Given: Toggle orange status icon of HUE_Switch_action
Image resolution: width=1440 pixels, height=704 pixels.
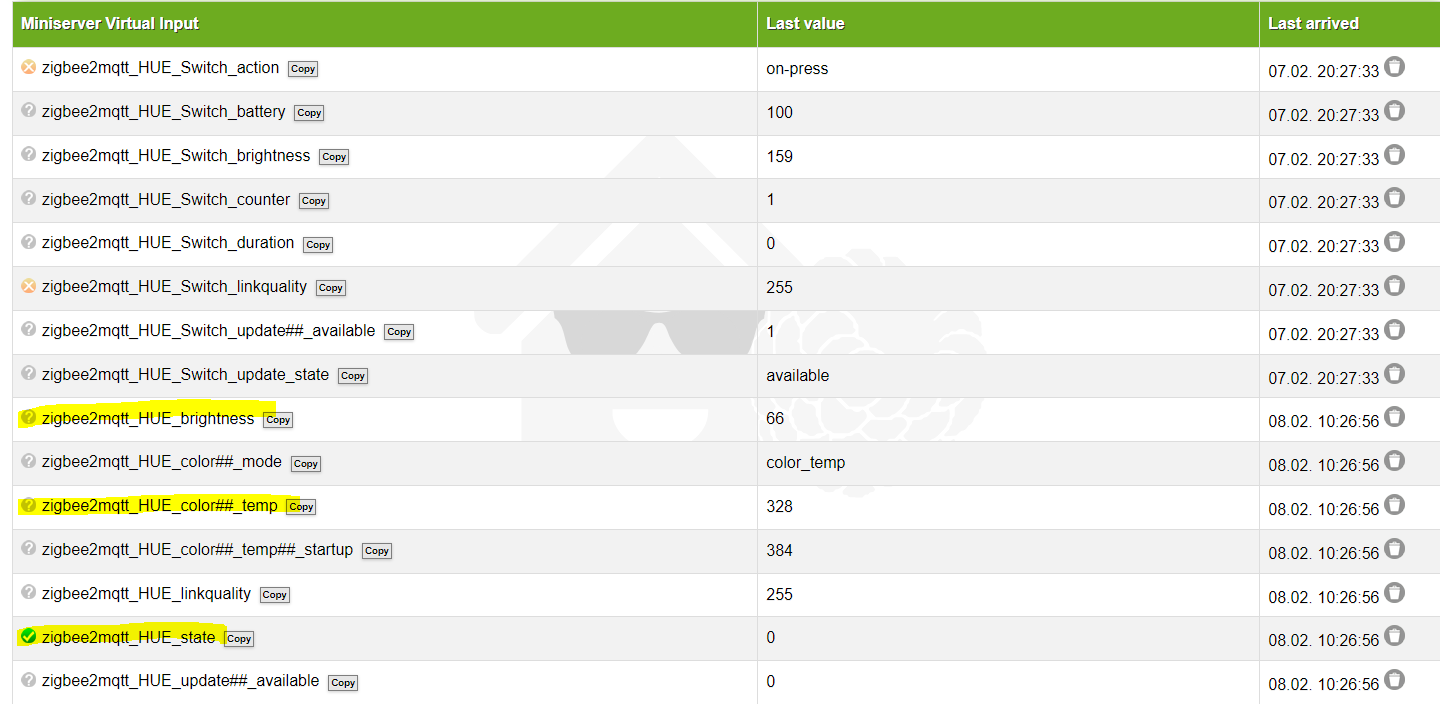Looking at the screenshot, I should [28, 67].
